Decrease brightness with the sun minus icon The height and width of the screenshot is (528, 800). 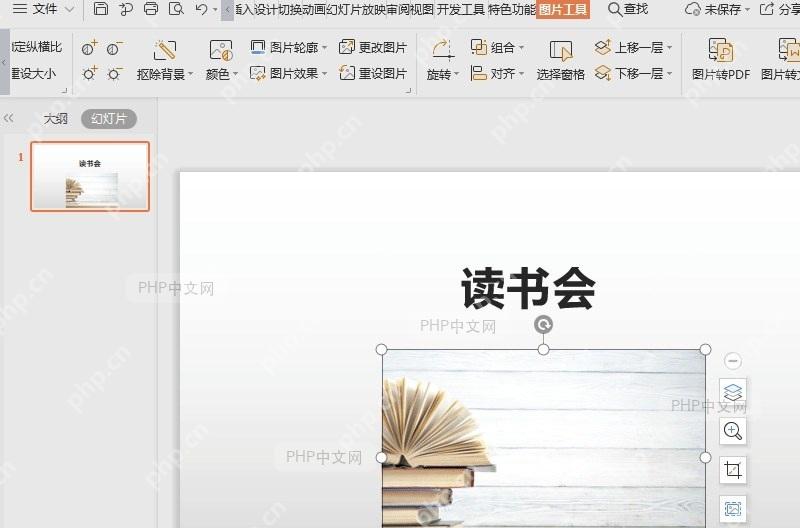point(114,73)
